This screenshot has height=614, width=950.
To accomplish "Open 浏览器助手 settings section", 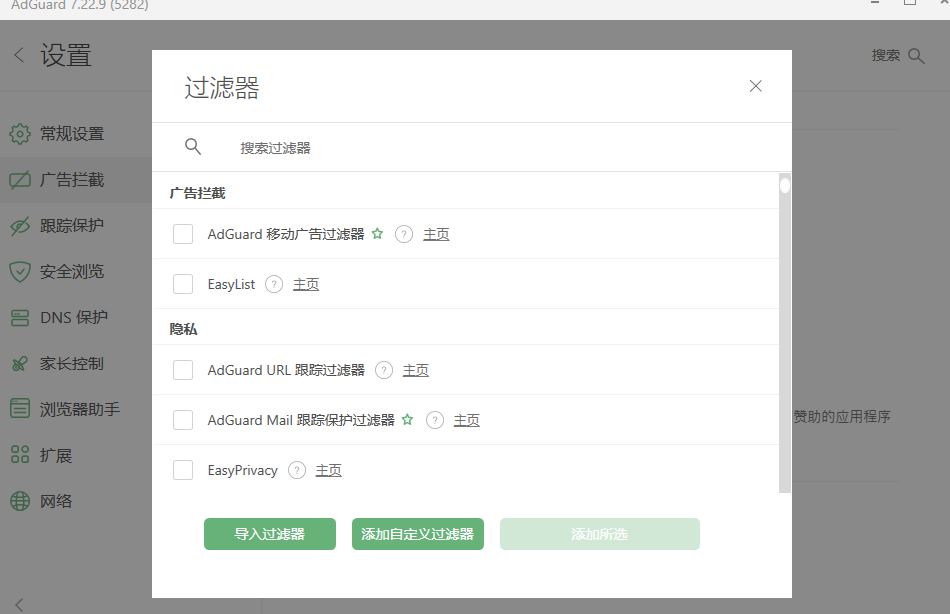I will click(76, 409).
